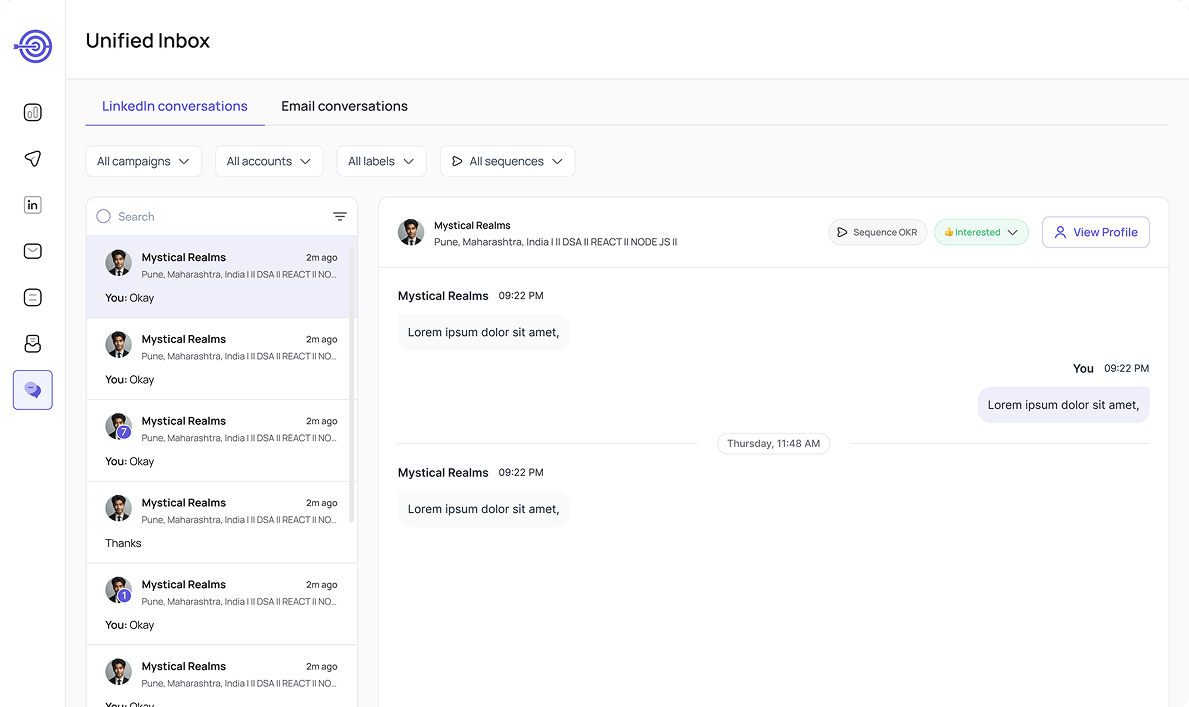
Task: Click the Sequence OKR tag
Action: tap(877, 232)
